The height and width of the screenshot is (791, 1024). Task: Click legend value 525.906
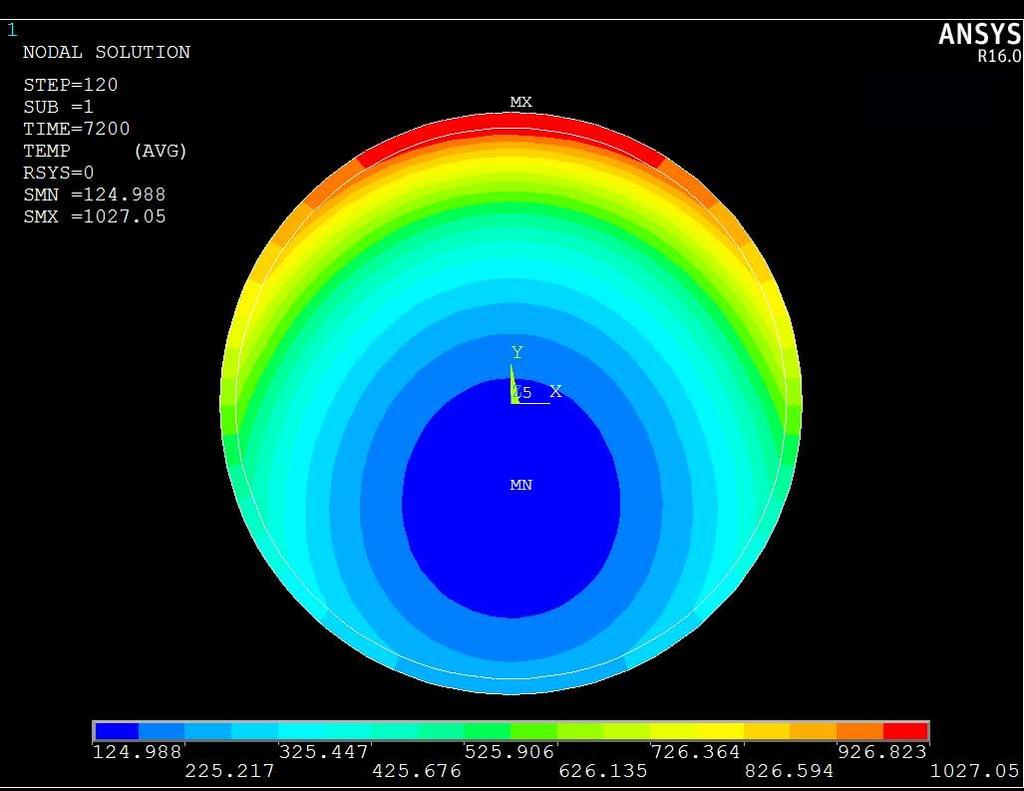click(x=509, y=752)
